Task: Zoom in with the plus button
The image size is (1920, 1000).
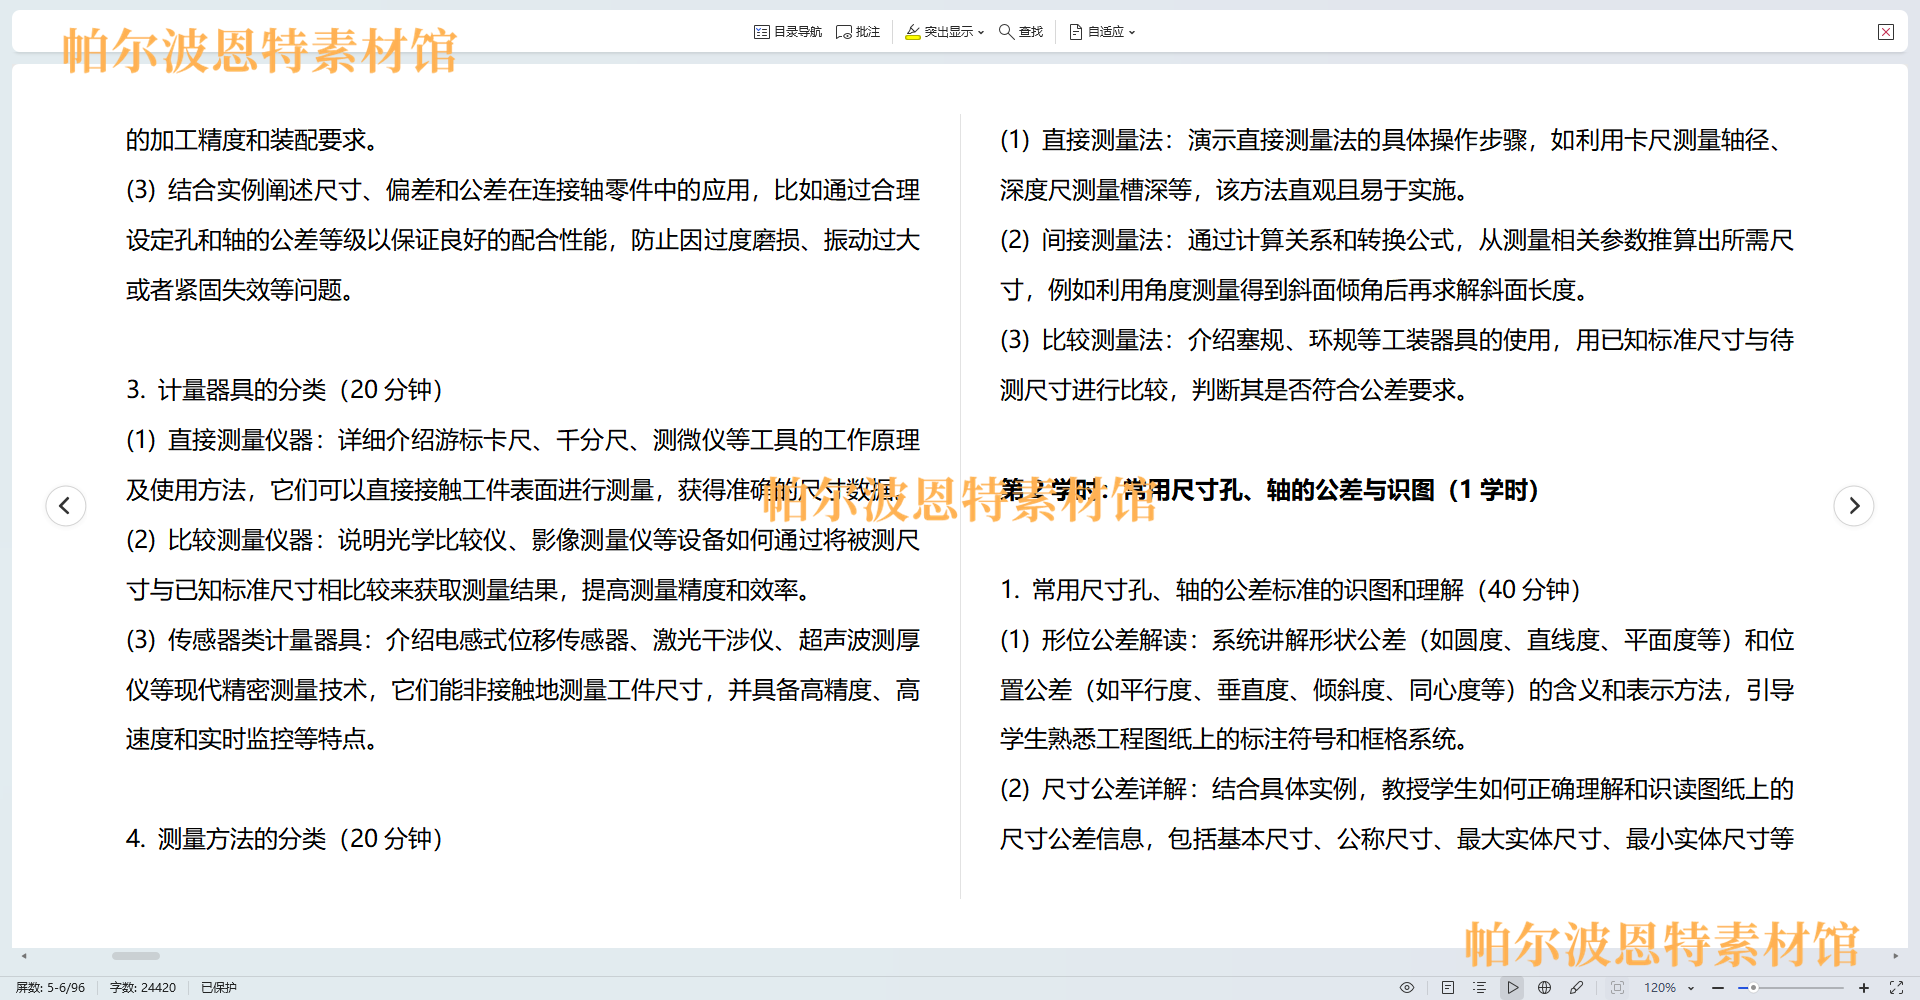Action: click(1864, 987)
